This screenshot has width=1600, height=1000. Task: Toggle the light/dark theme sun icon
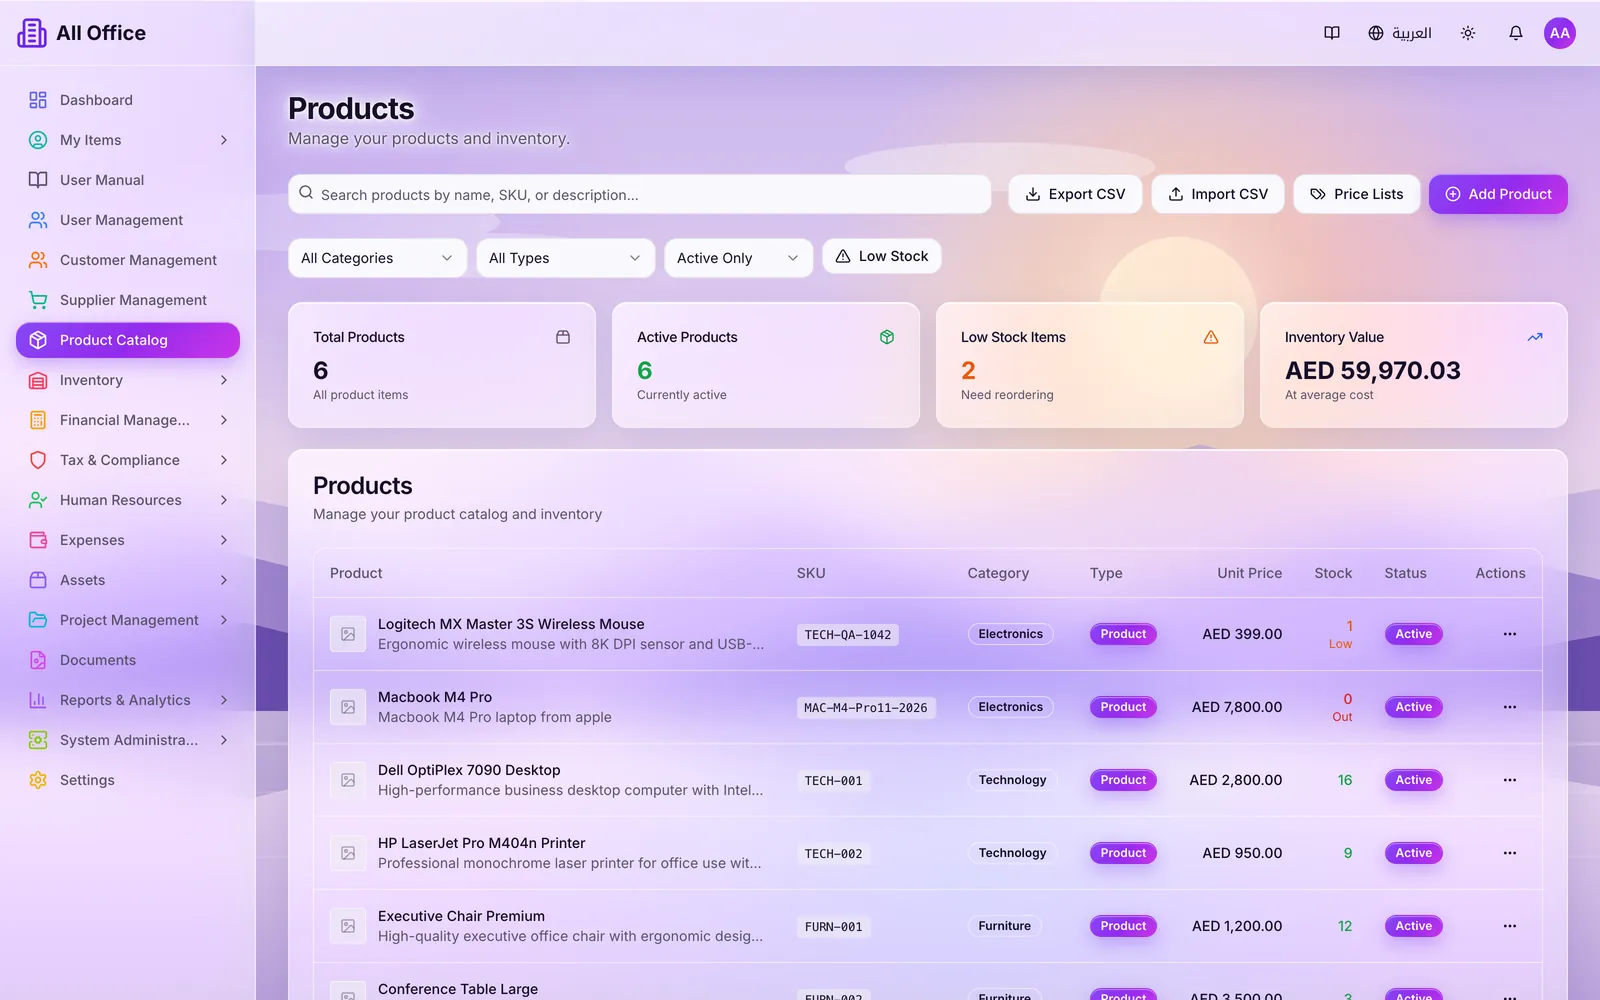(1468, 33)
